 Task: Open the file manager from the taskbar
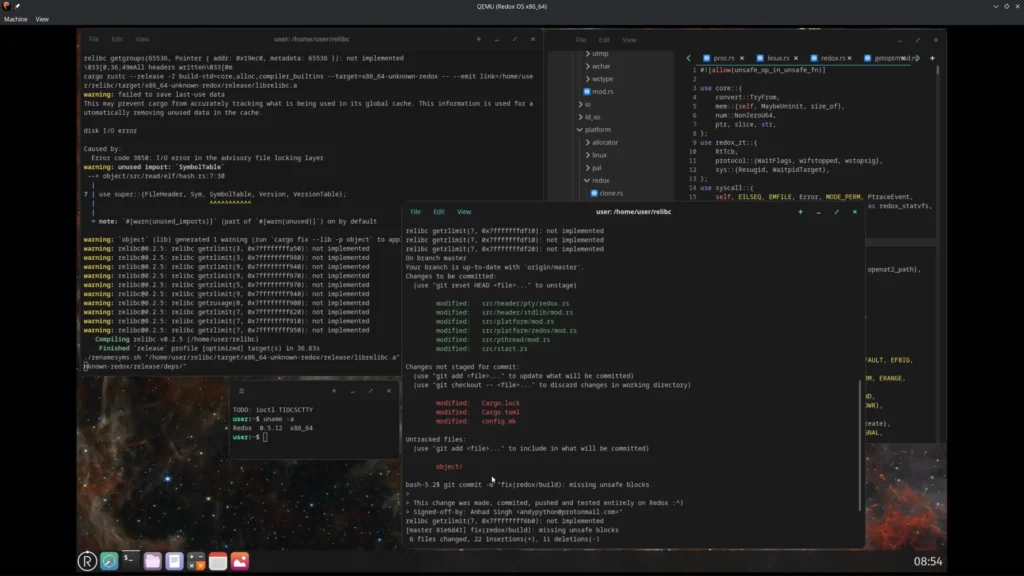pyautogui.click(x=152, y=561)
